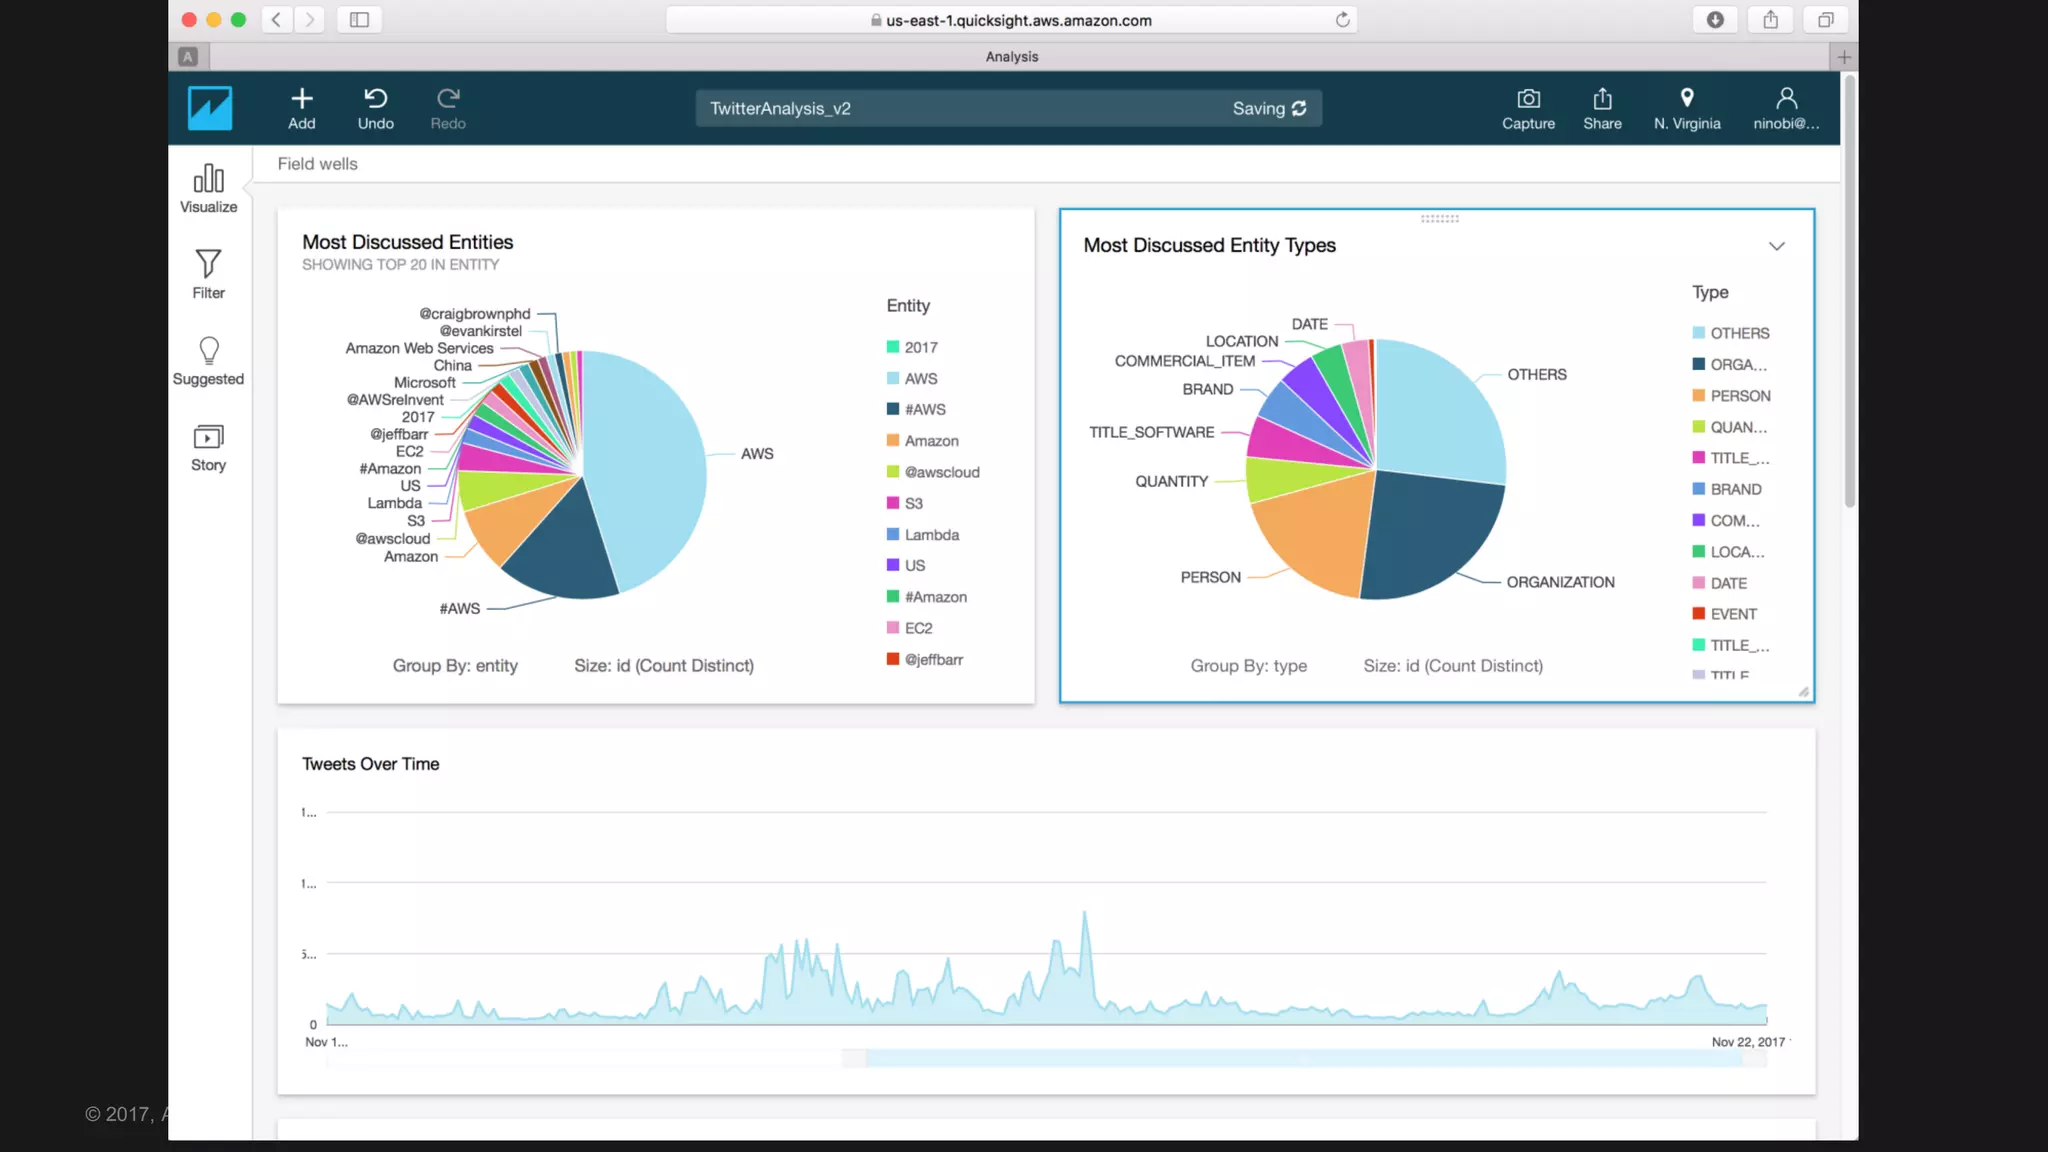The height and width of the screenshot is (1152, 2048).
Task: Open the Story panel
Action: coord(208,447)
